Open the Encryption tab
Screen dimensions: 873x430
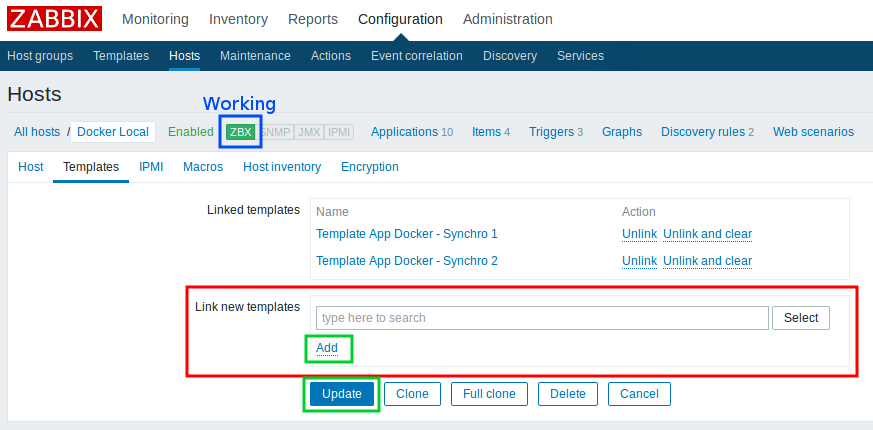click(370, 167)
